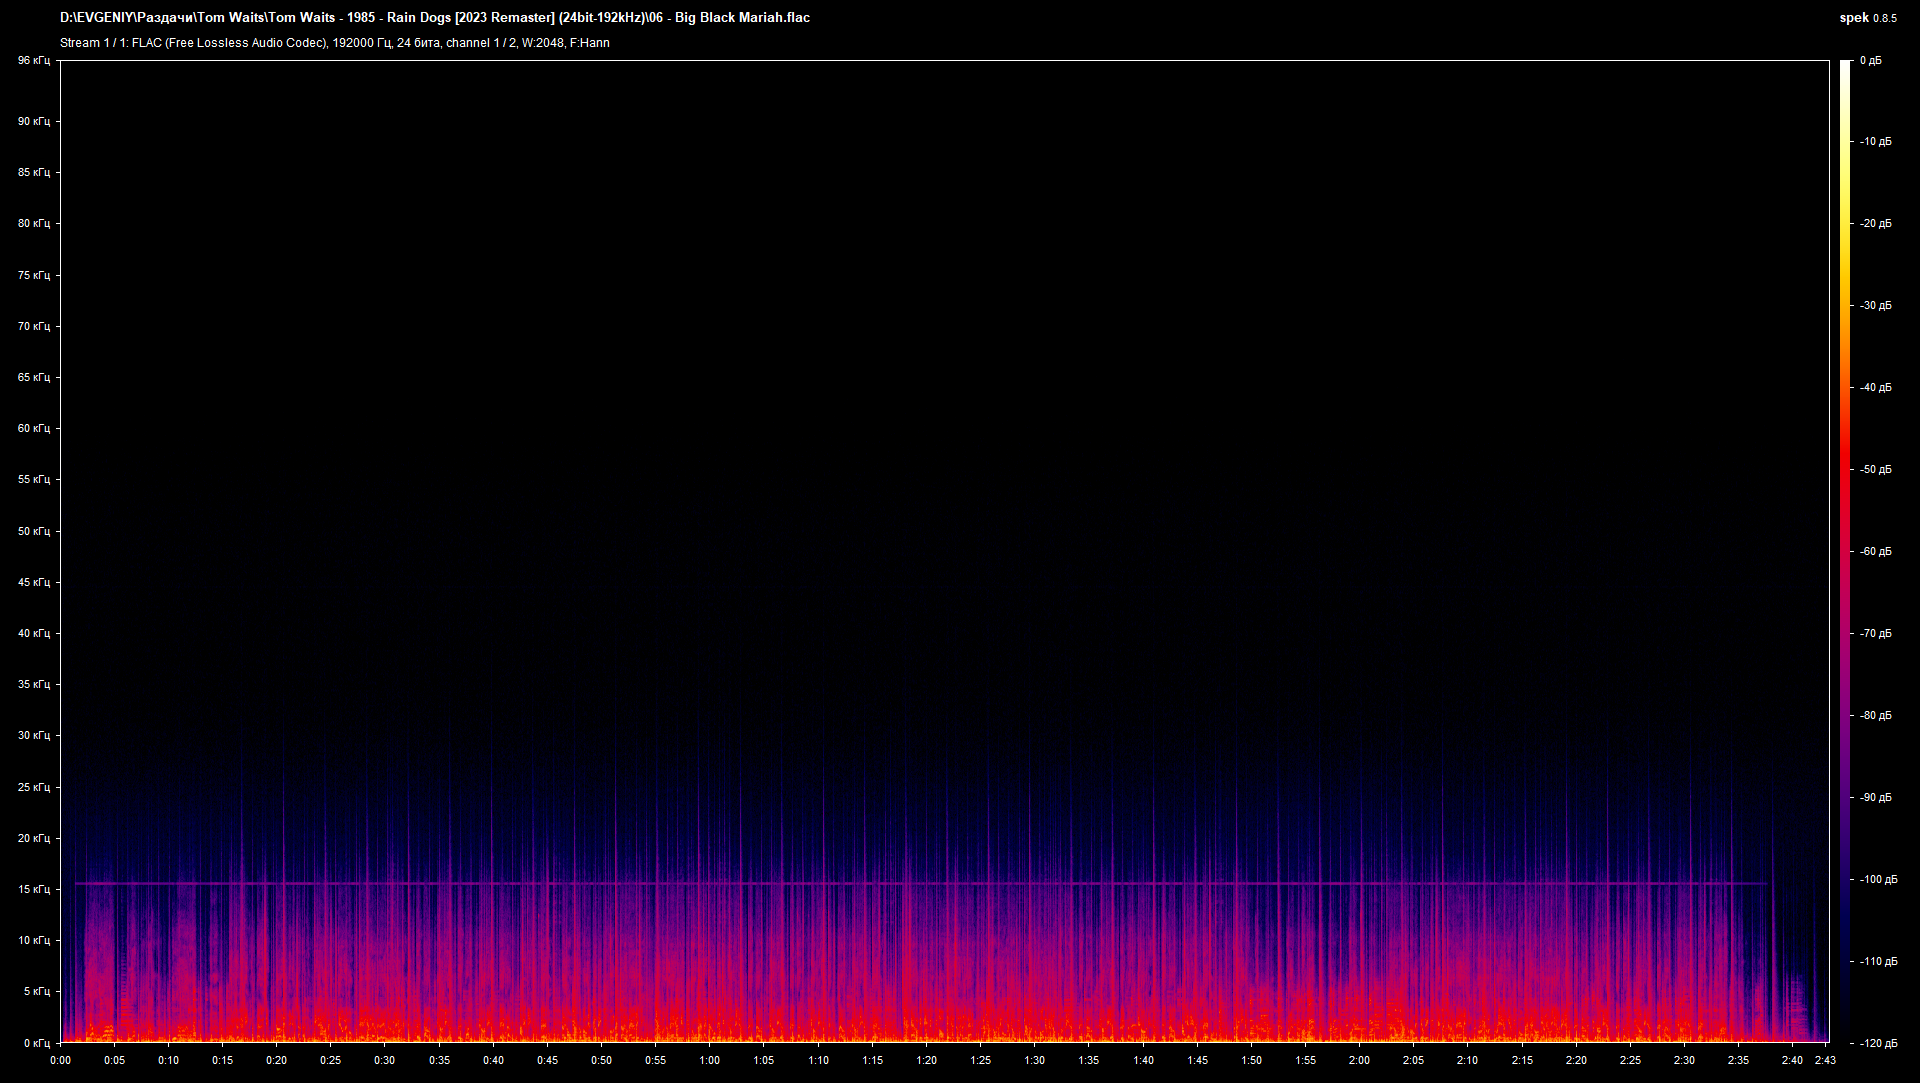Select the 96 кГц top frequency label

point(33,61)
